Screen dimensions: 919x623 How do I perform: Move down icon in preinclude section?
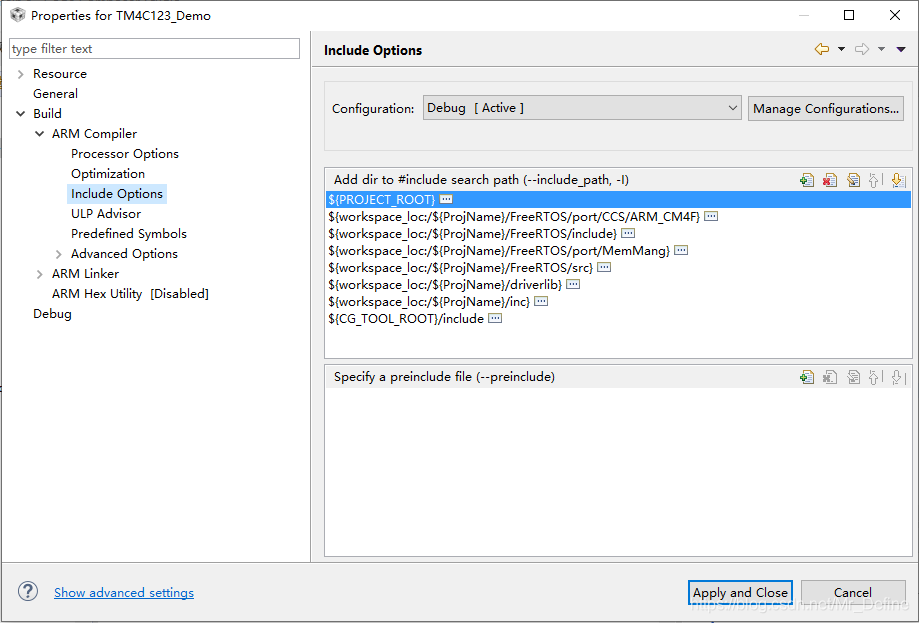tap(898, 377)
